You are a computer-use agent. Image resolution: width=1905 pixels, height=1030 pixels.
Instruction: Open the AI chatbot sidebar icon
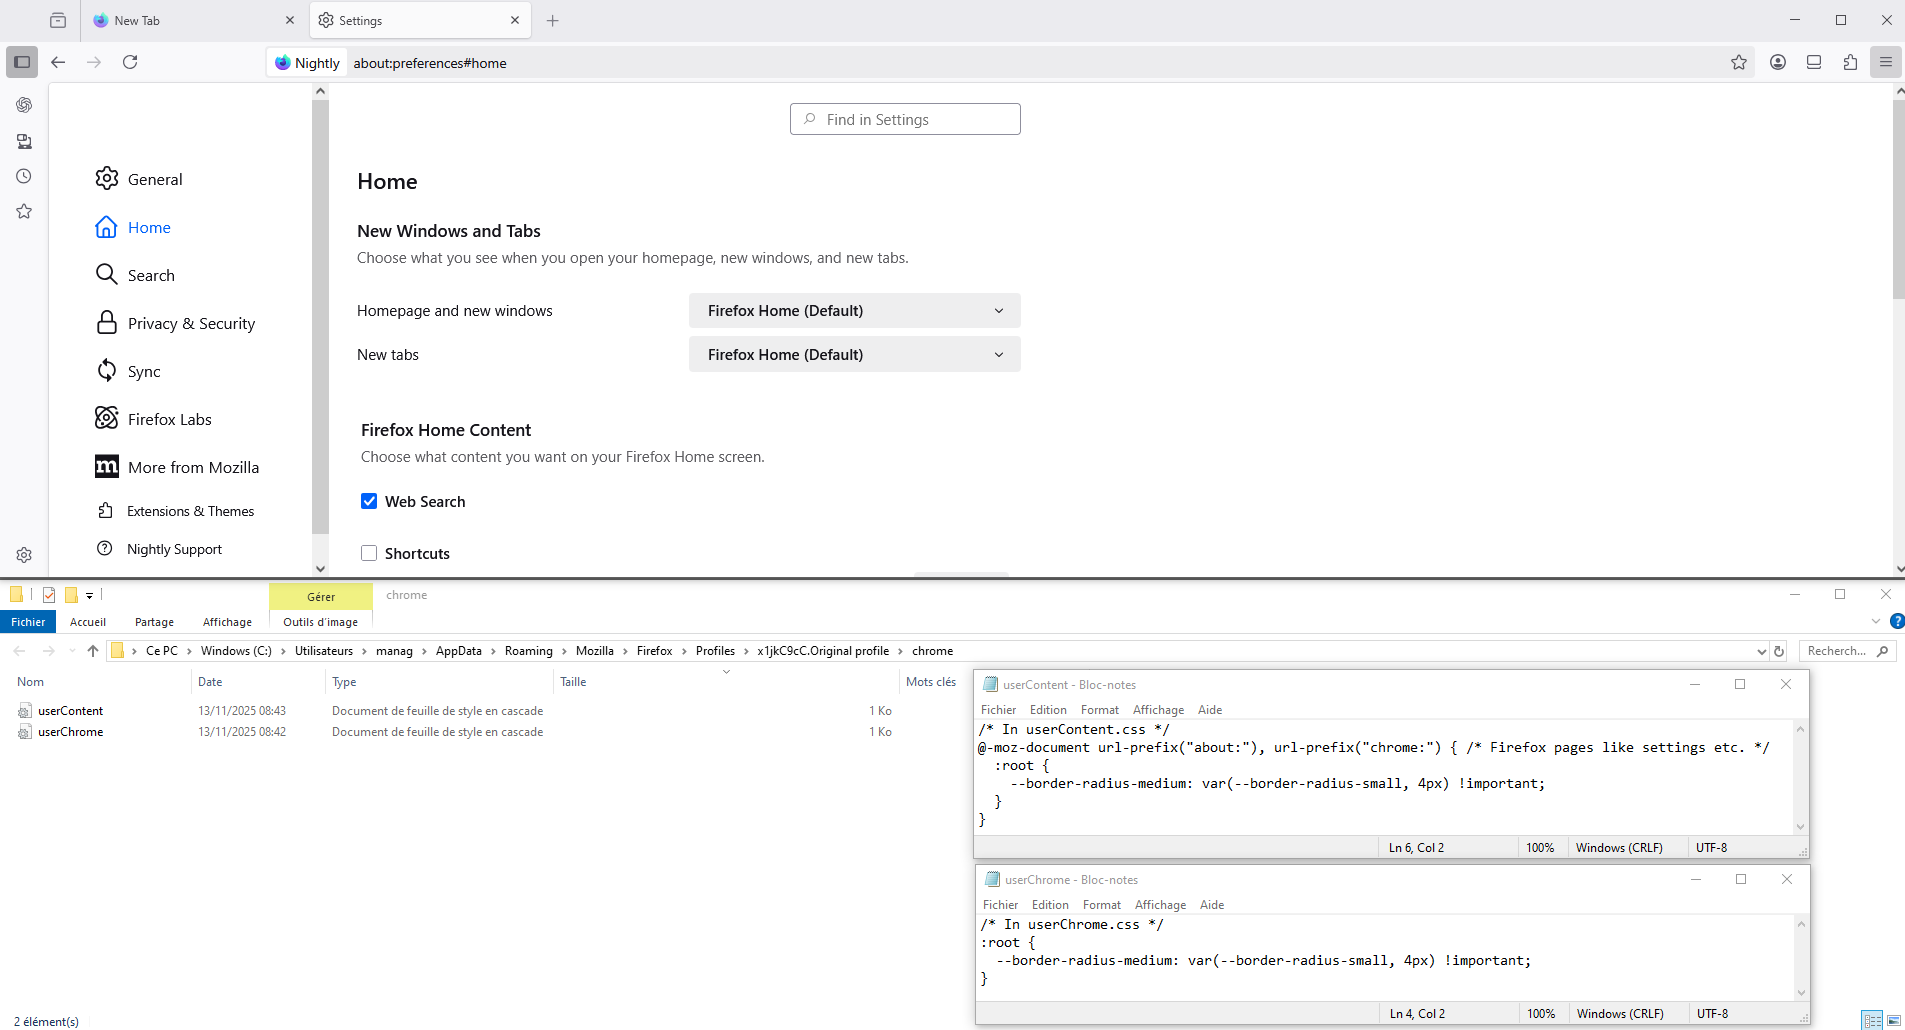coord(24,105)
